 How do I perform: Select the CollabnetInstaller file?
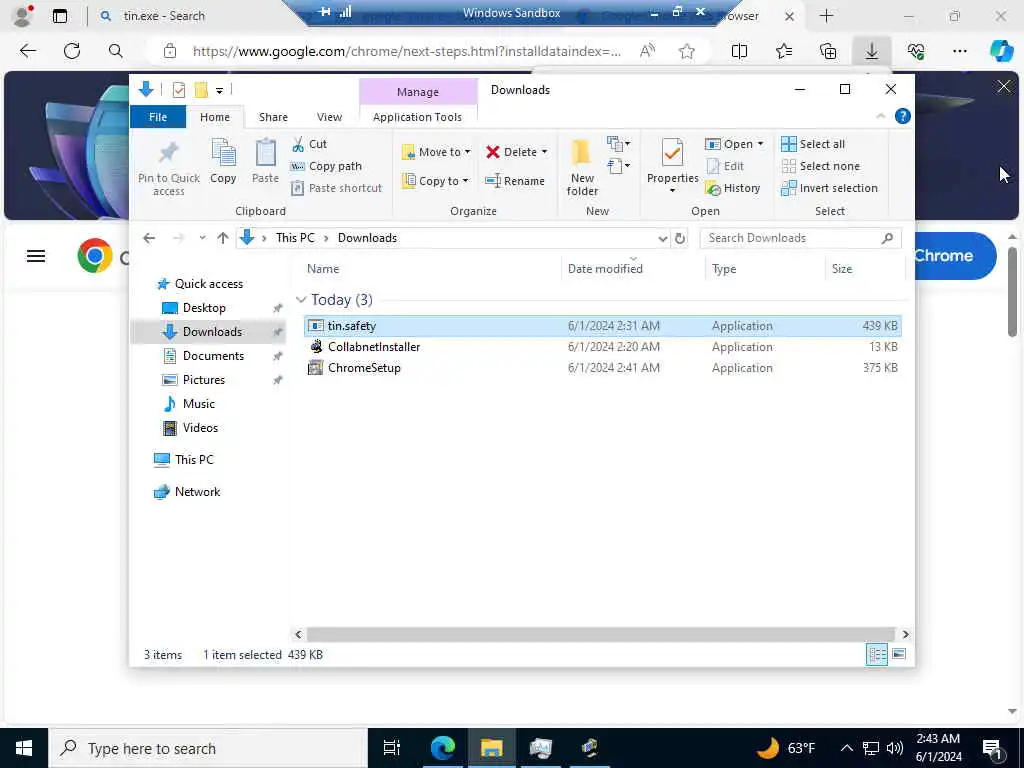tap(603, 347)
